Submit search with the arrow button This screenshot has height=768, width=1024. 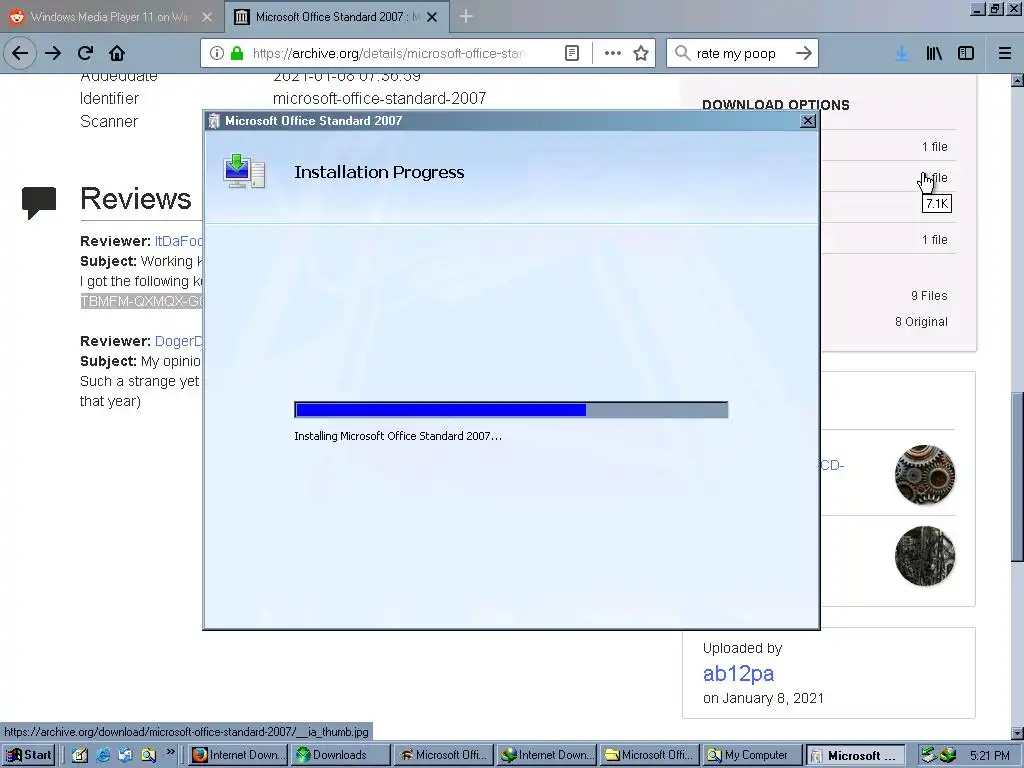point(804,53)
